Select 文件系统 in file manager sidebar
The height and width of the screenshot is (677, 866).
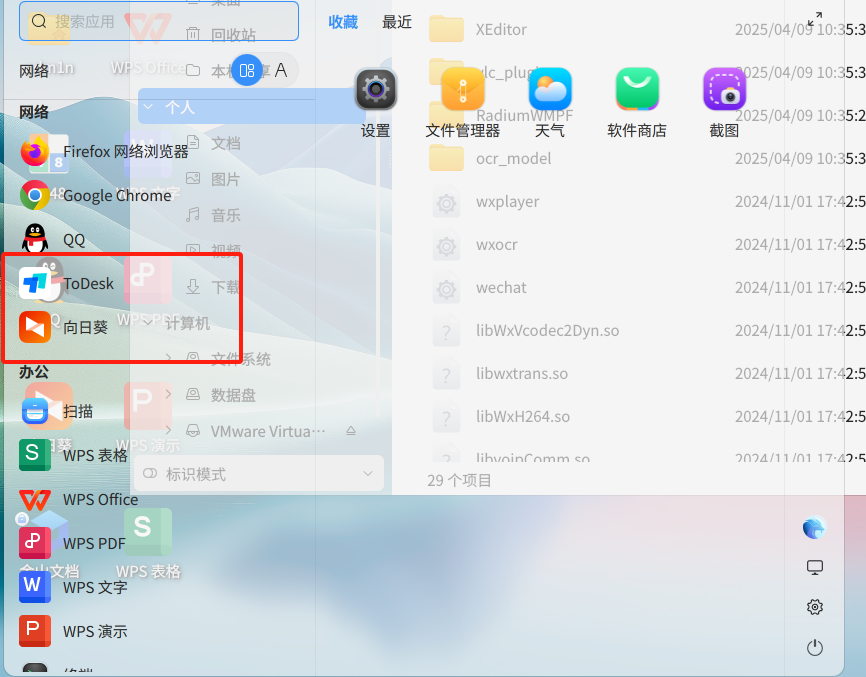[x=228, y=359]
